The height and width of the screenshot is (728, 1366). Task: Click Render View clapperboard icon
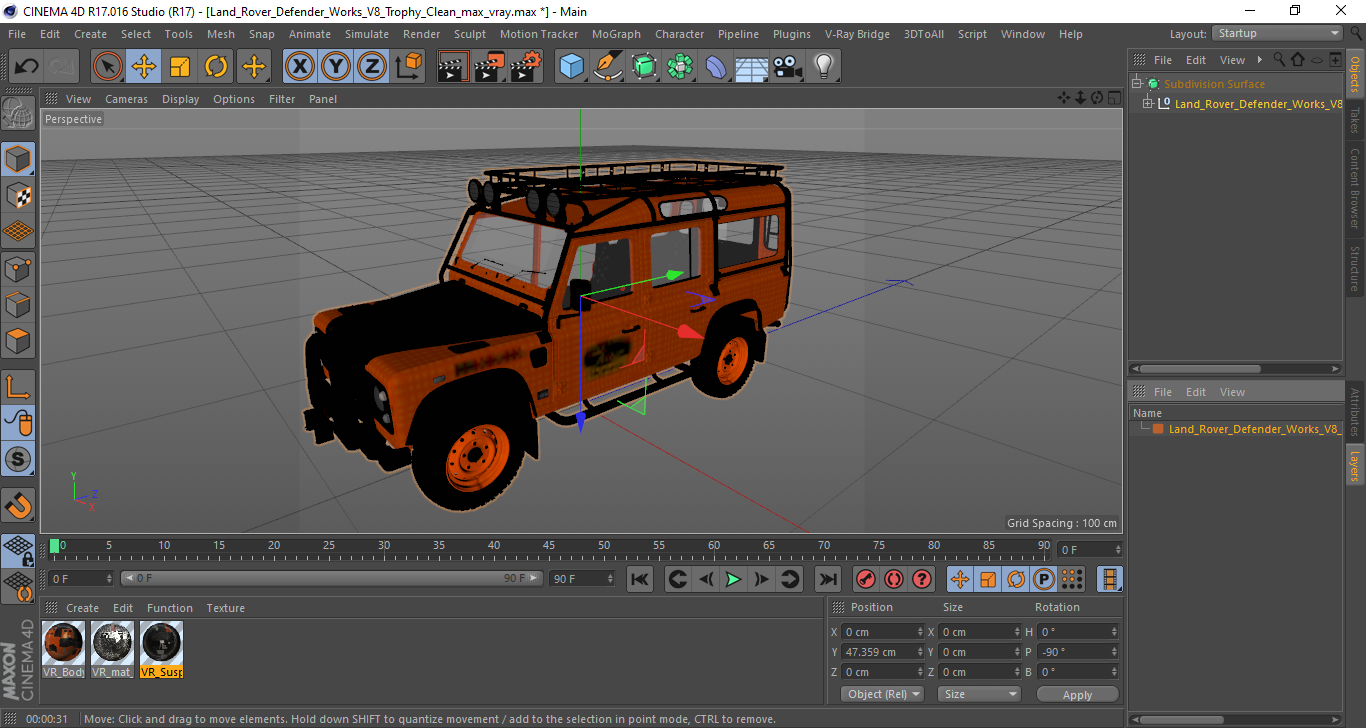(x=453, y=67)
